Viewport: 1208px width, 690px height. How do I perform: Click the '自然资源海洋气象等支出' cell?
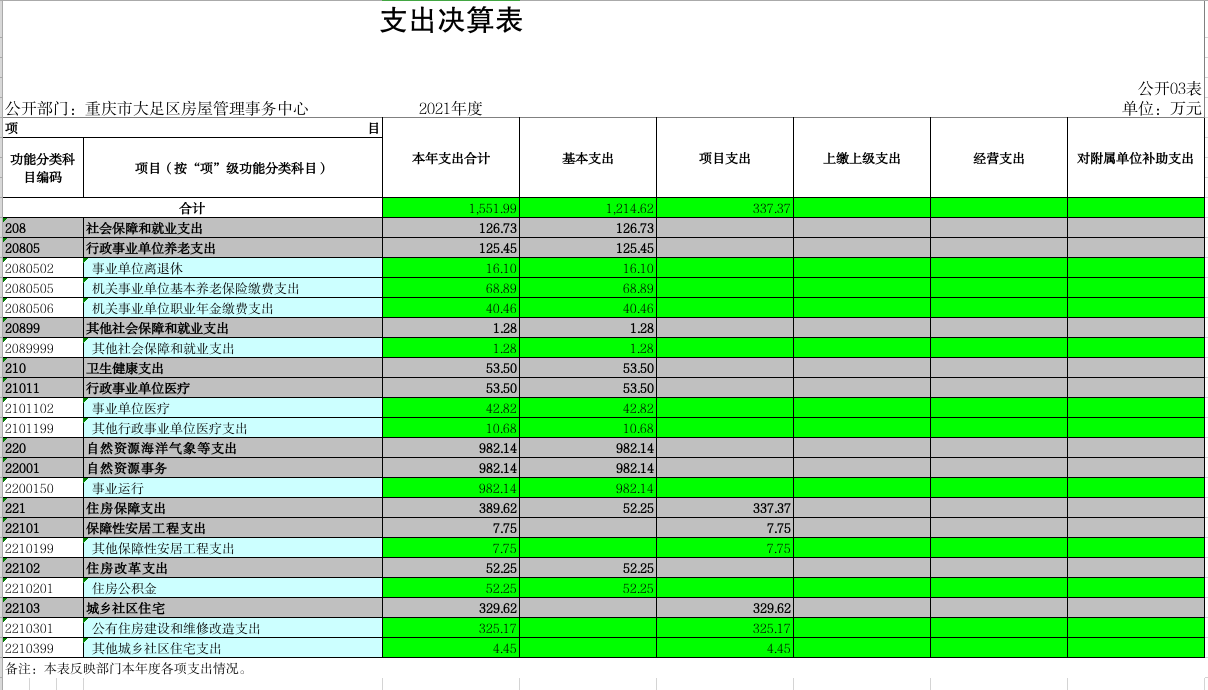pos(233,448)
